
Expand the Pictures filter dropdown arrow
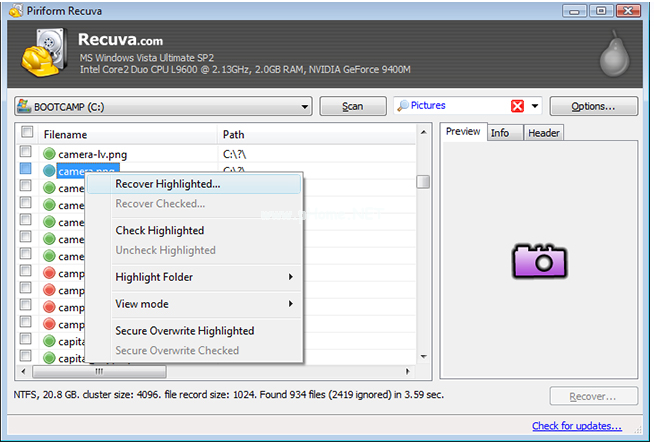535,106
